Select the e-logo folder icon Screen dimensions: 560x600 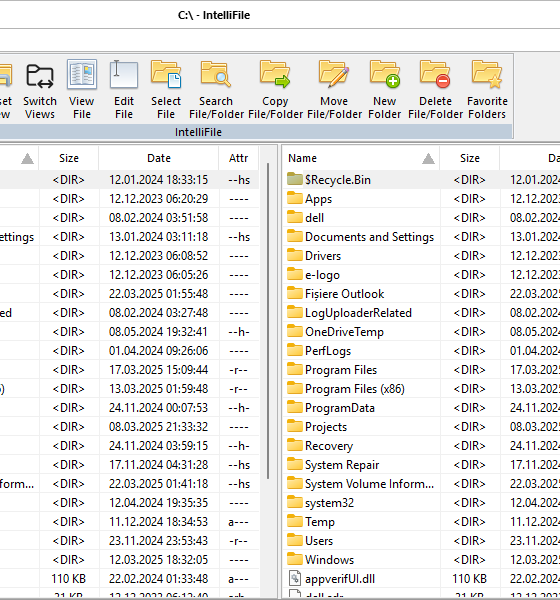295,274
